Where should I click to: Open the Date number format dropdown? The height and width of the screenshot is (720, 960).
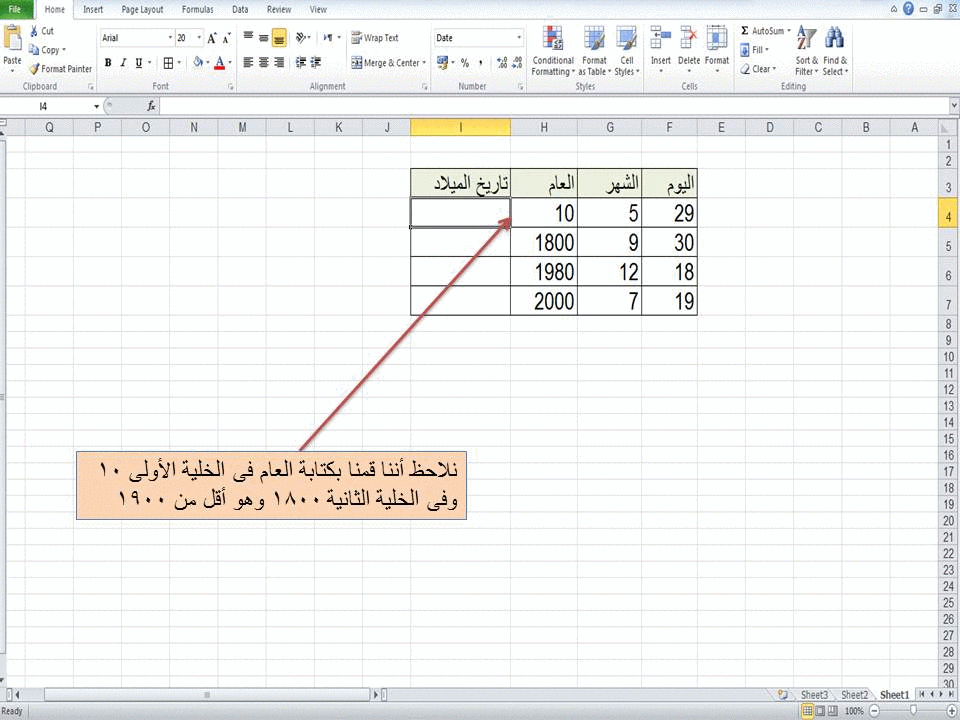519,38
